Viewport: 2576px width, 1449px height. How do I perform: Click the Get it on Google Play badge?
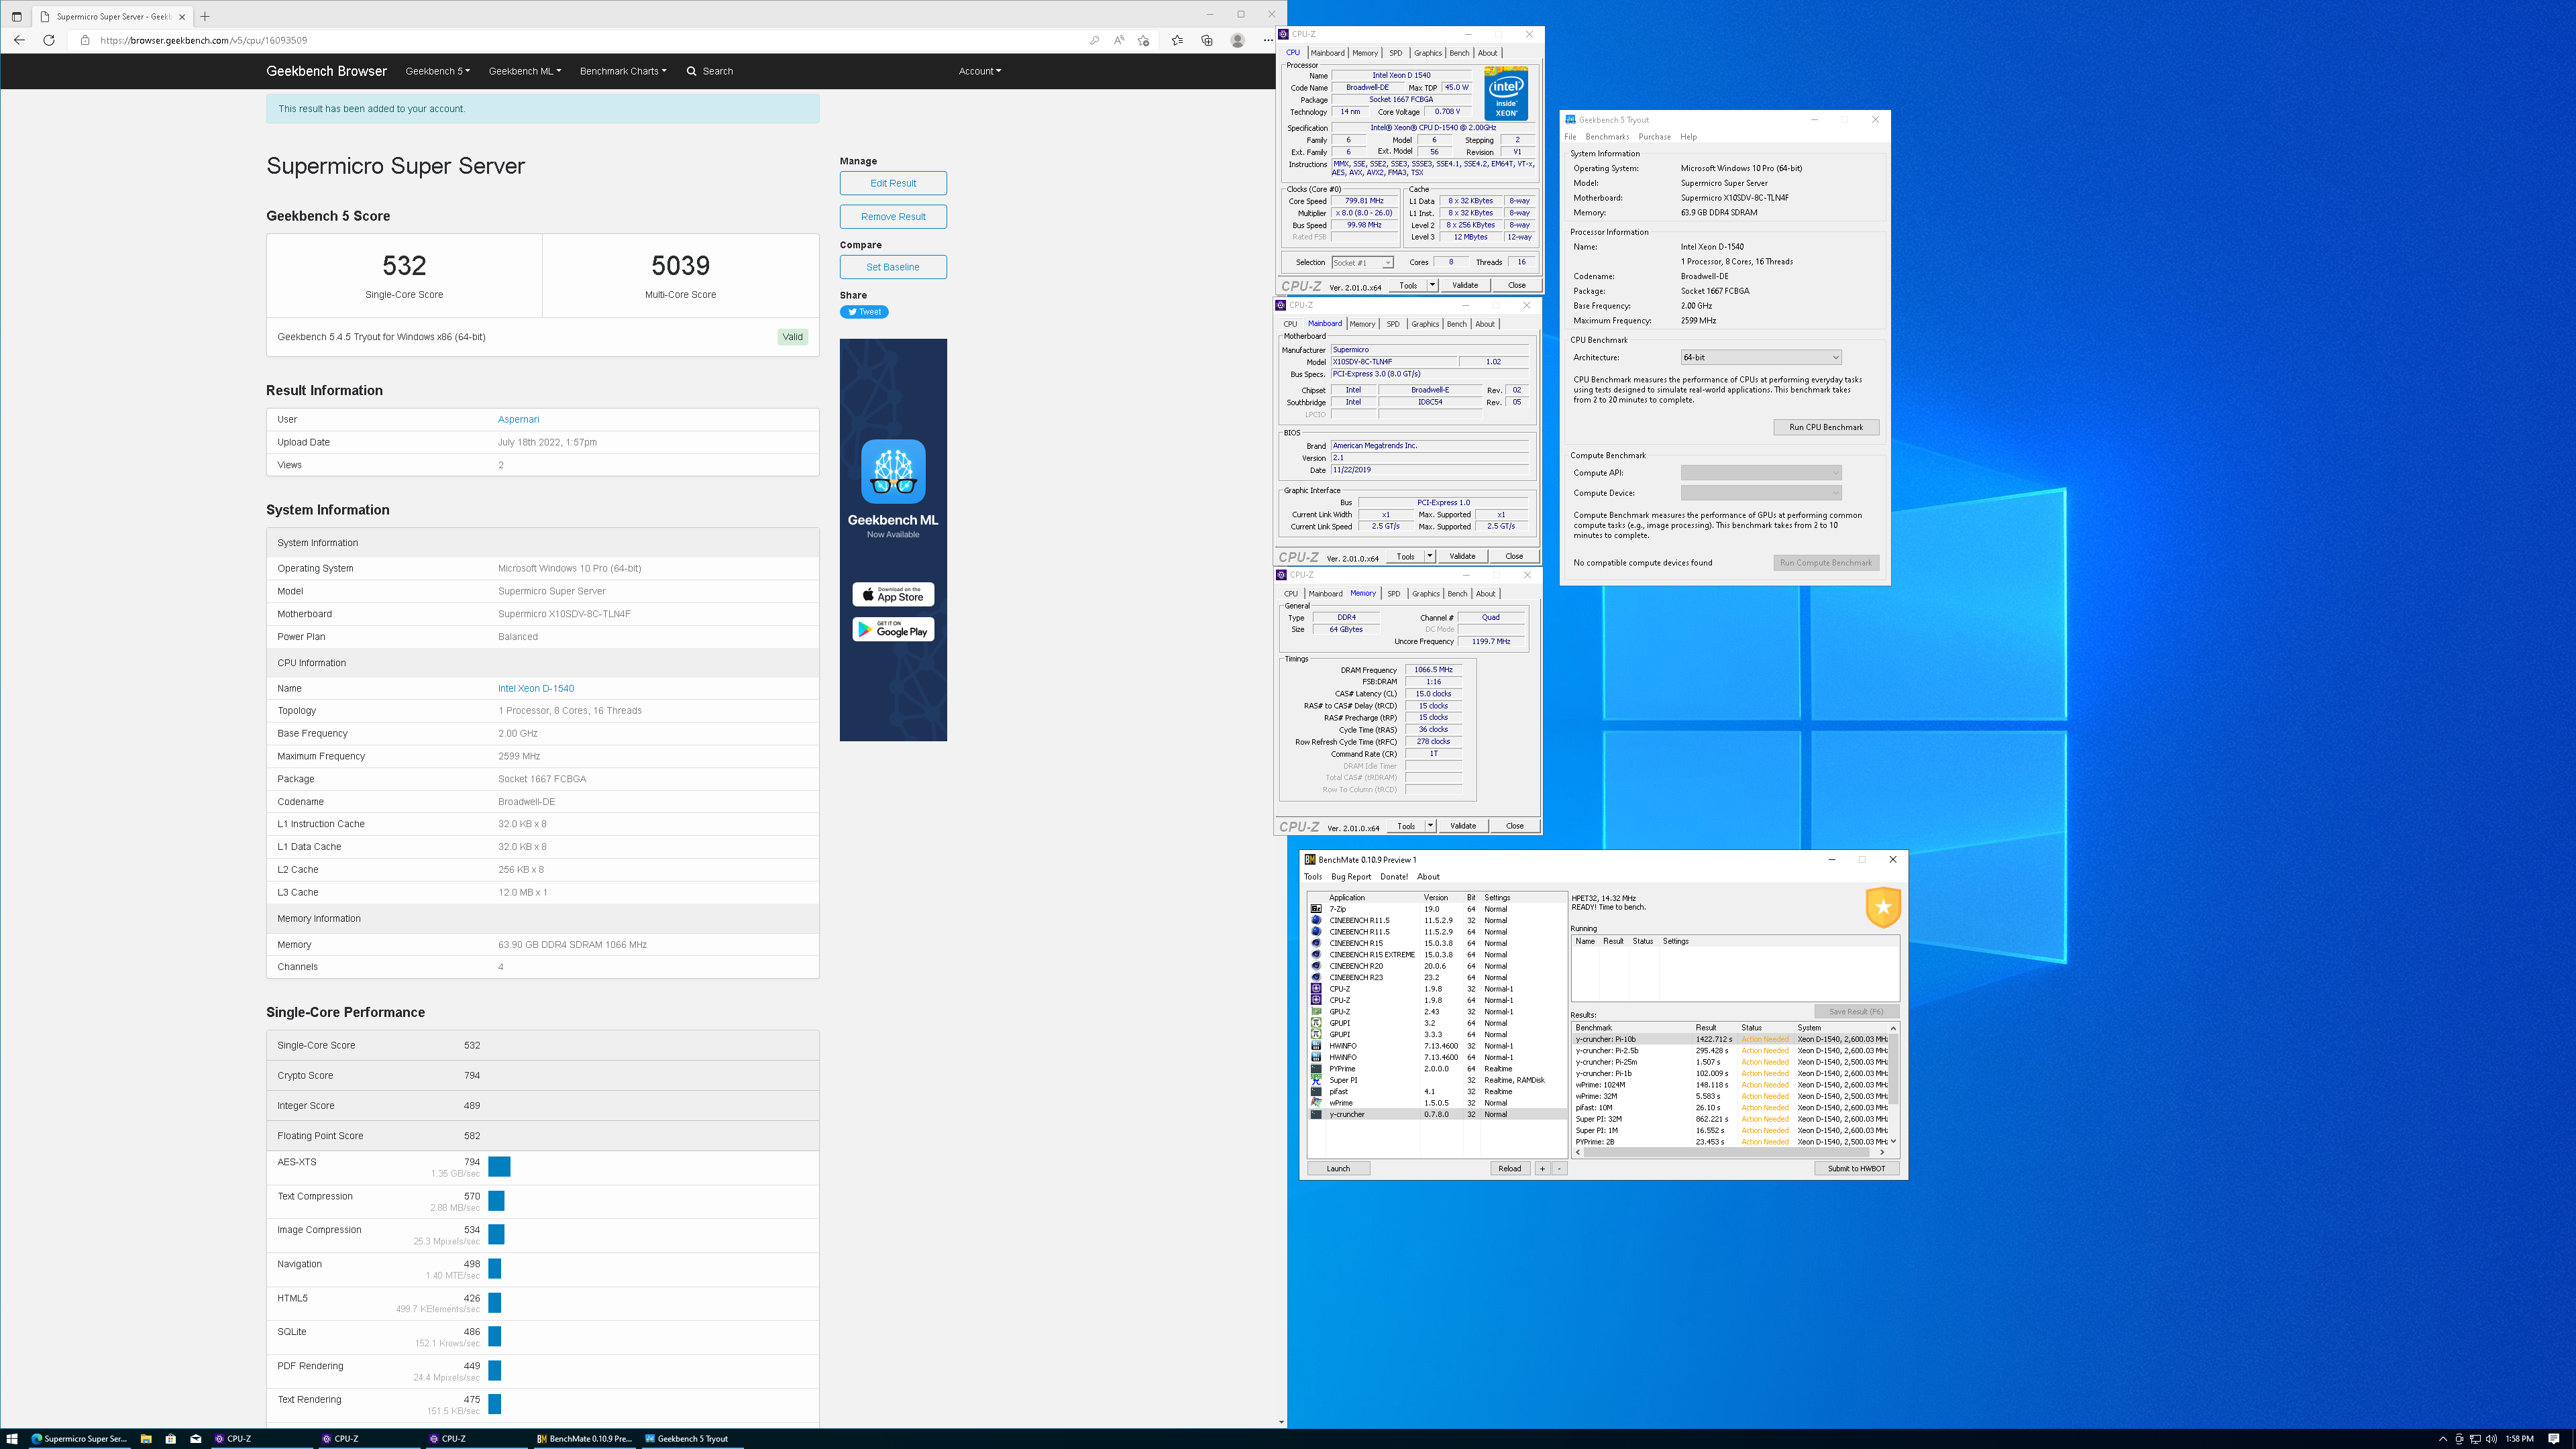pyautogui.click(x=893, y=629)
